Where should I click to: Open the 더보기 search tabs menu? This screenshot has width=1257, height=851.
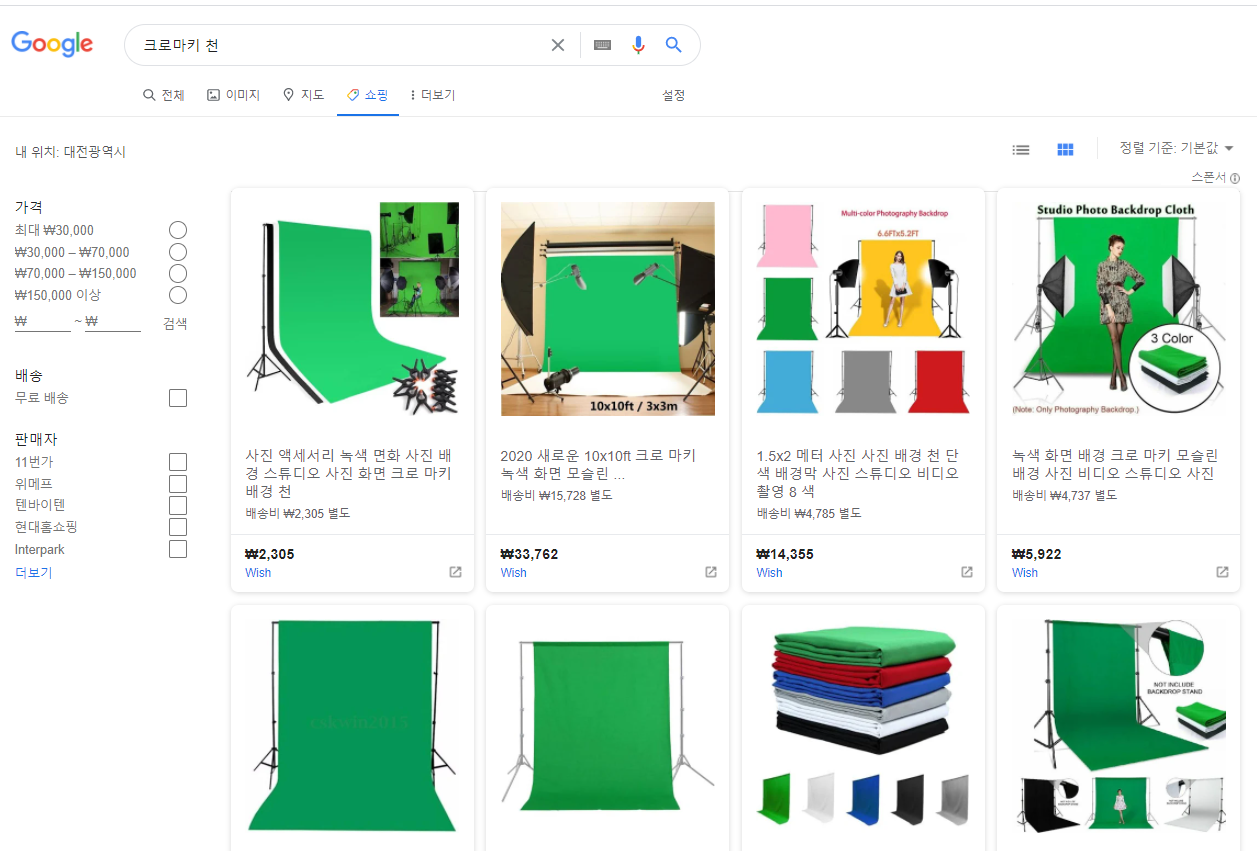tap(432, 95)
